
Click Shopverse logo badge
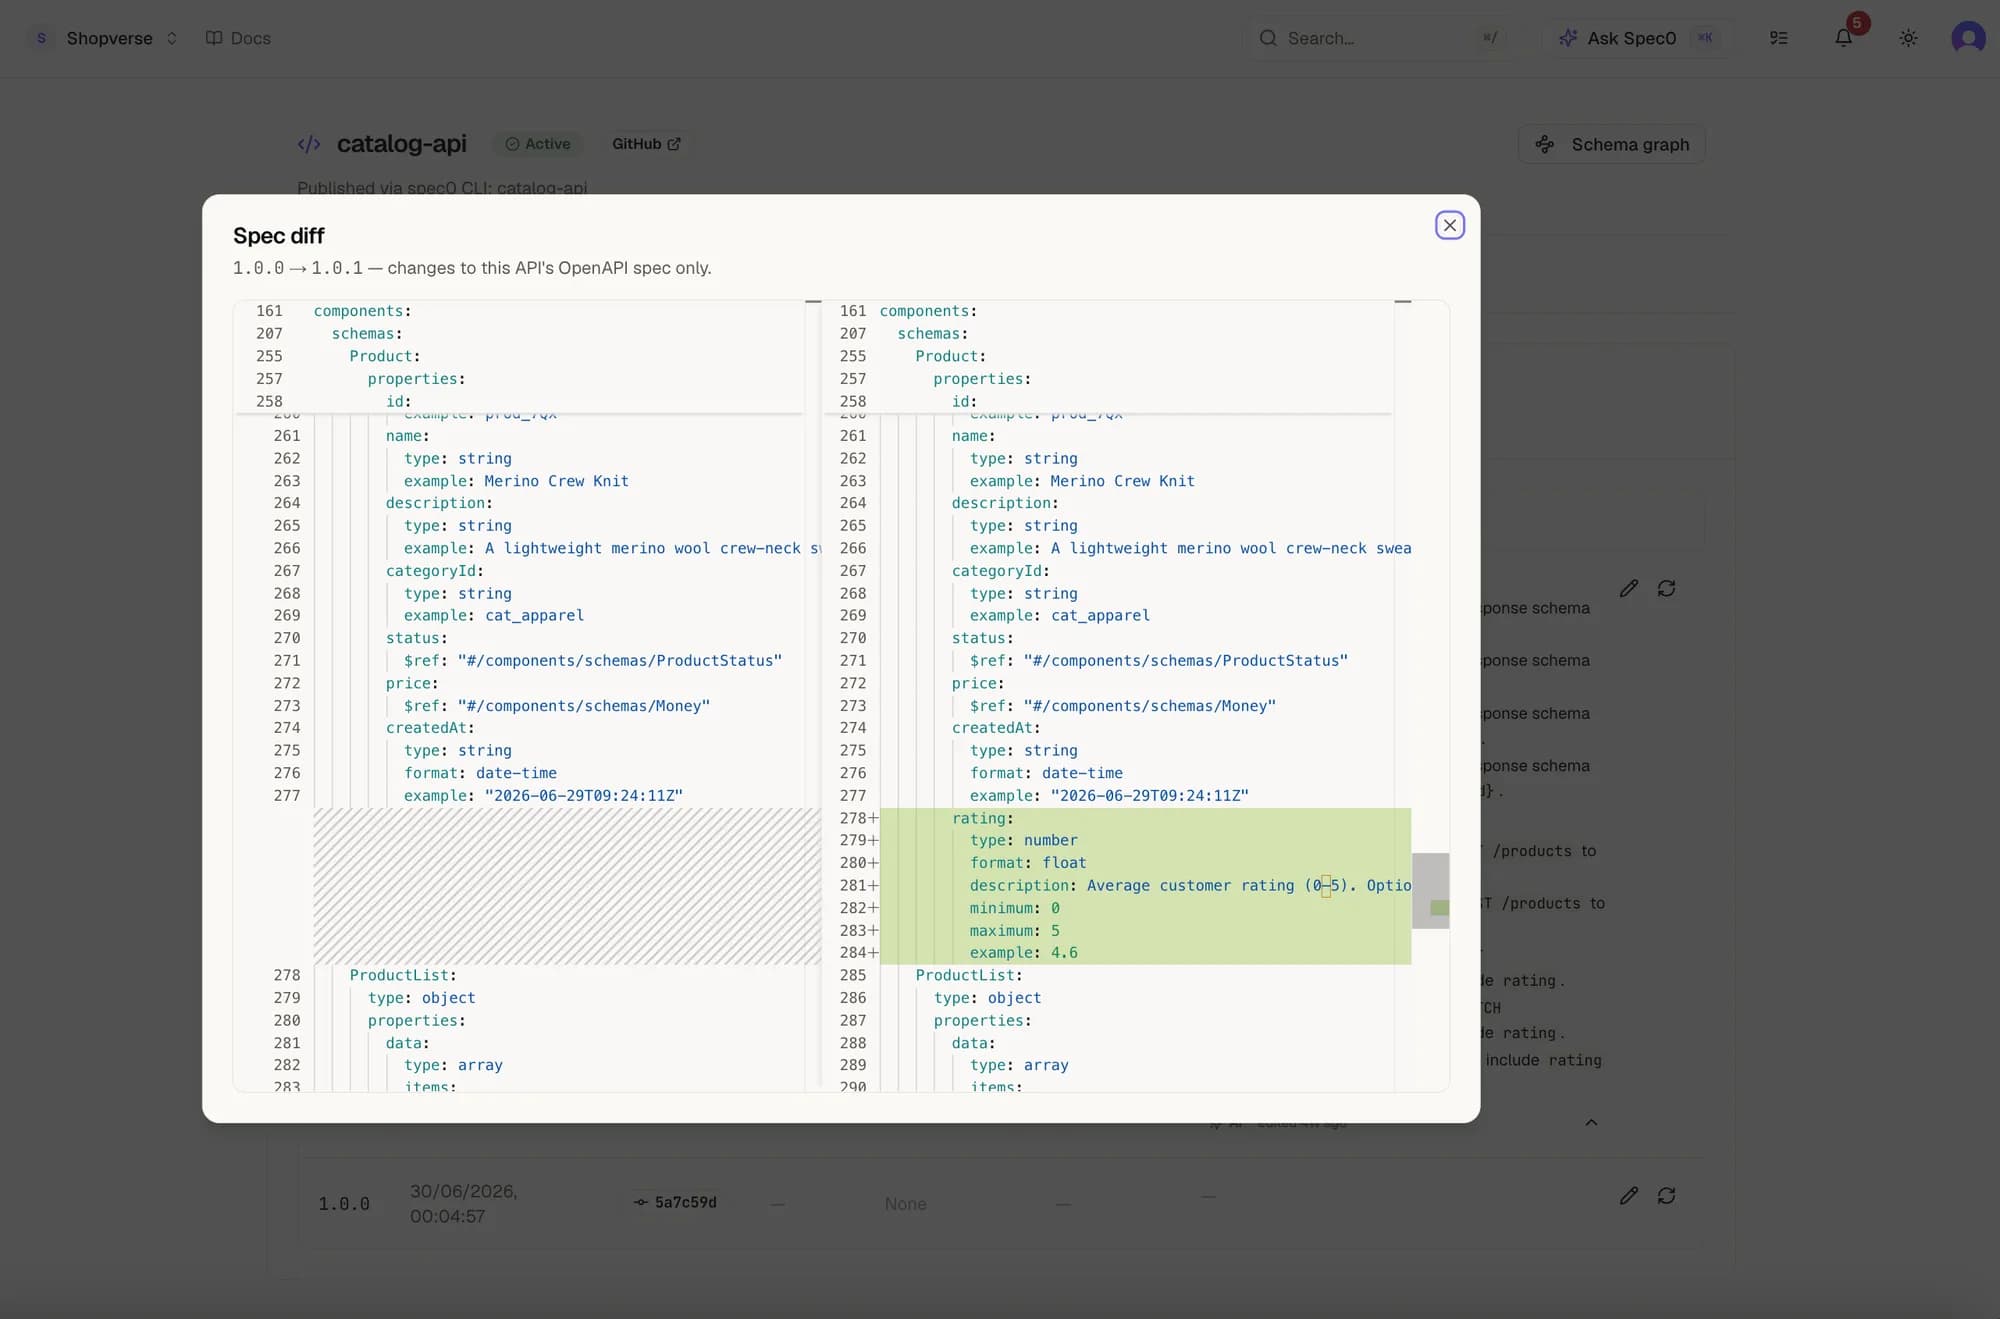(41, 38)
